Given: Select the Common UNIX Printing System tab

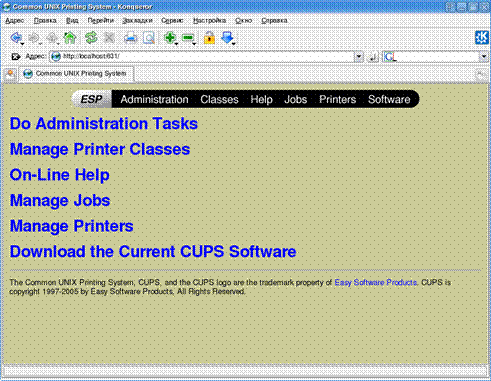Looking at the screenshot, I should (x=77, y=74).
